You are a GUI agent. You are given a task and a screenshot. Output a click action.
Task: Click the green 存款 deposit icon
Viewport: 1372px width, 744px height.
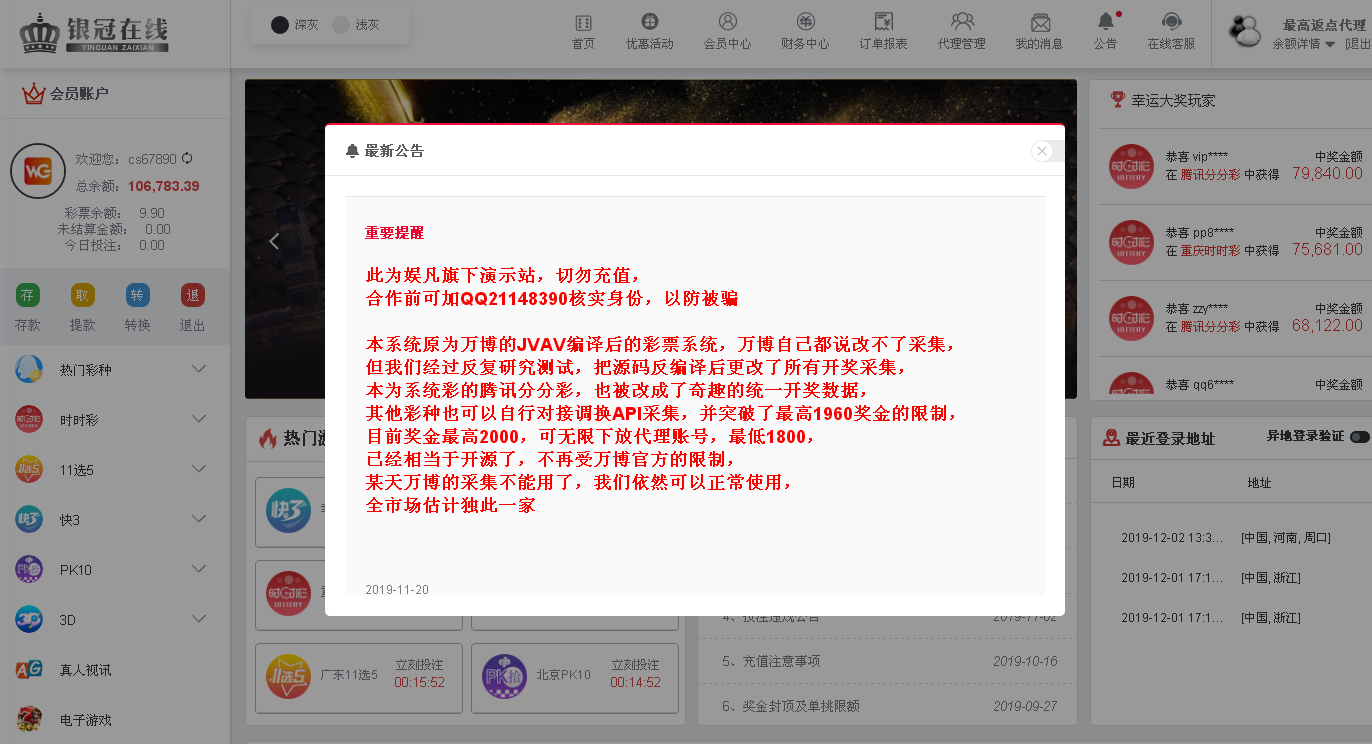point(28,295)
